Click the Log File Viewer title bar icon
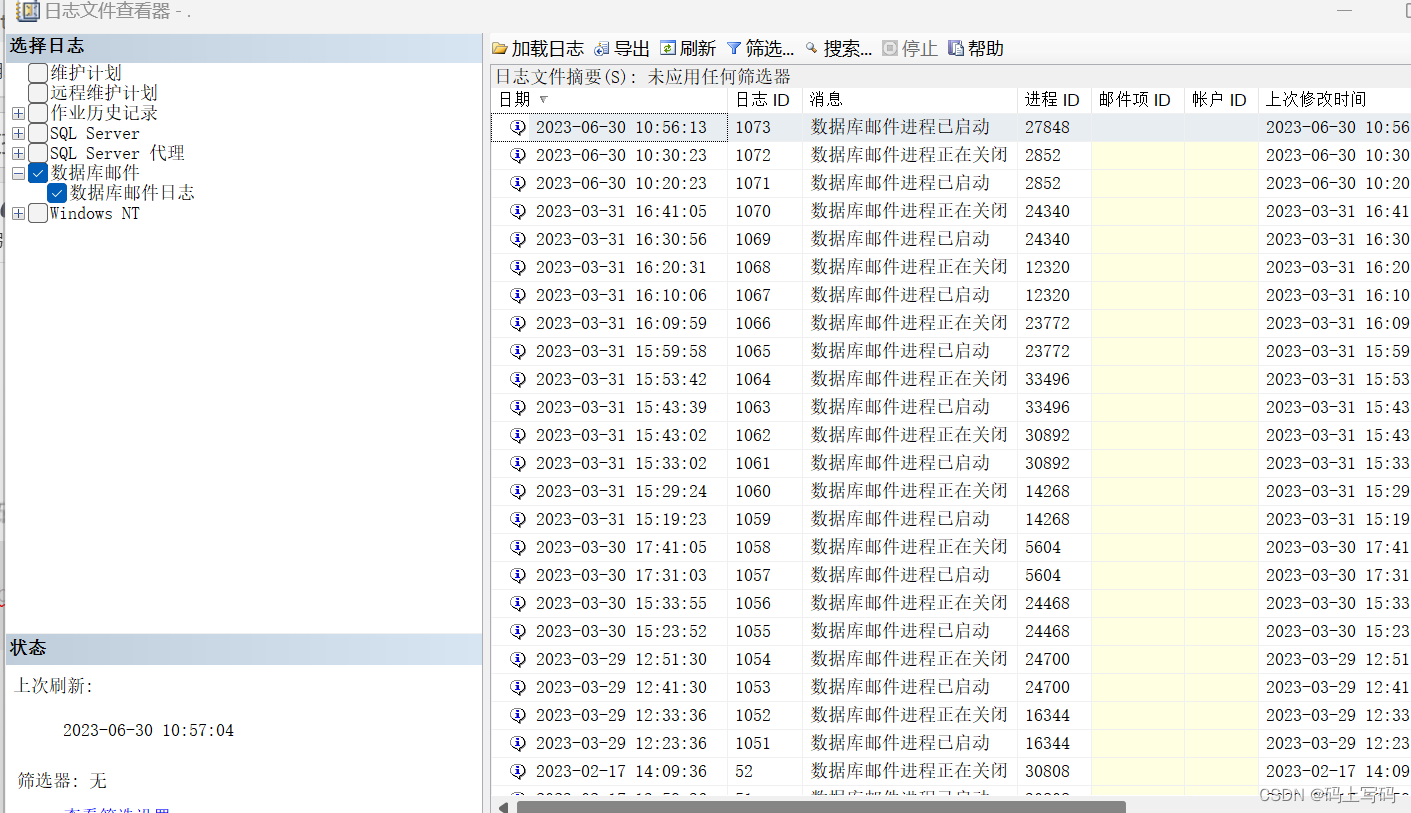The width and height of the screenshot is (1411, 813). click(27, 12)
